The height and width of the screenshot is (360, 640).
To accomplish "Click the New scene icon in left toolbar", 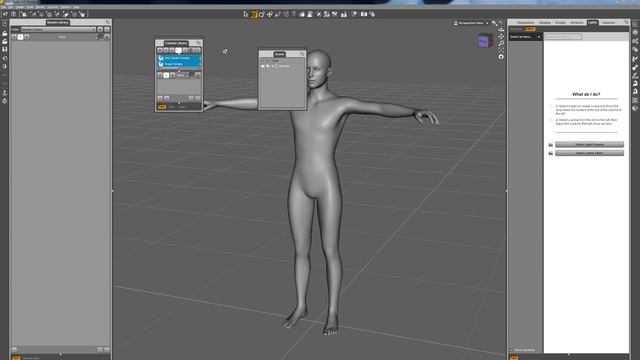I will [4, 25].
